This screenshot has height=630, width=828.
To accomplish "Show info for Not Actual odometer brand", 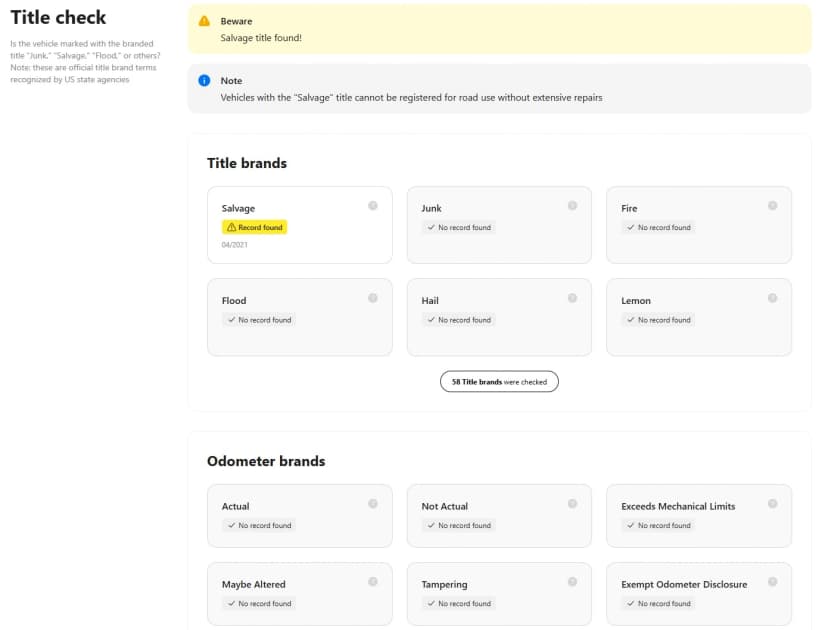I will tap(572, 504).
